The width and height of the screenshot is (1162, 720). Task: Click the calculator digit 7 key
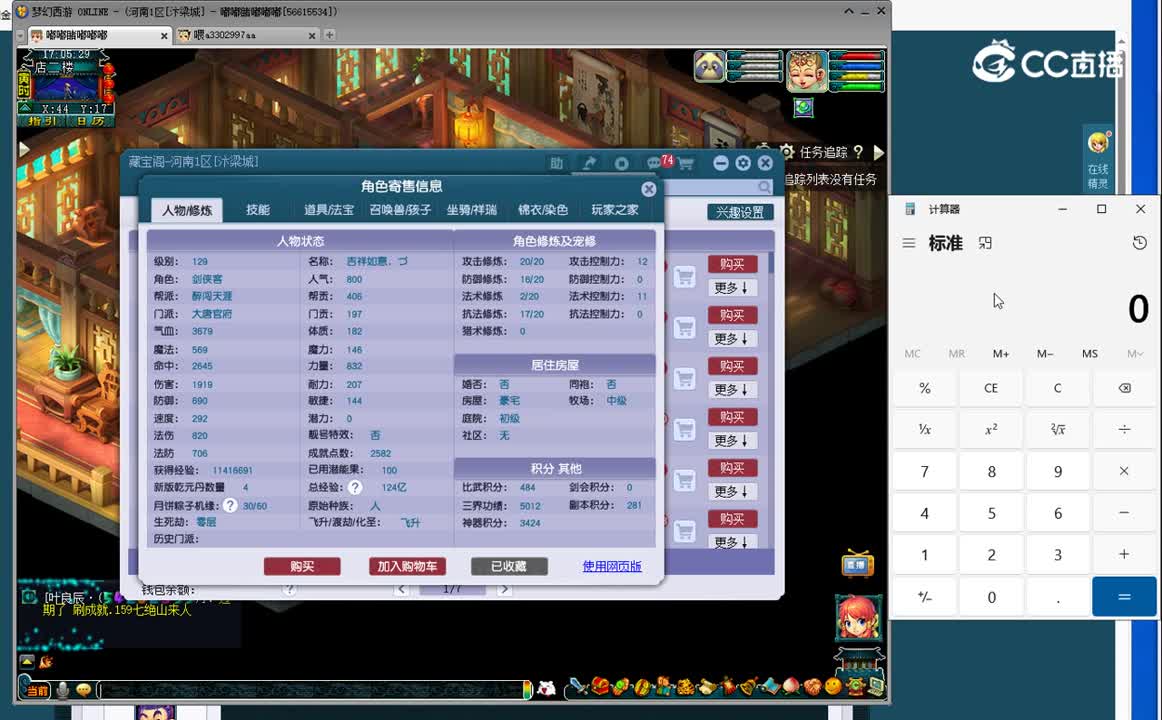(x=925, y=471)
